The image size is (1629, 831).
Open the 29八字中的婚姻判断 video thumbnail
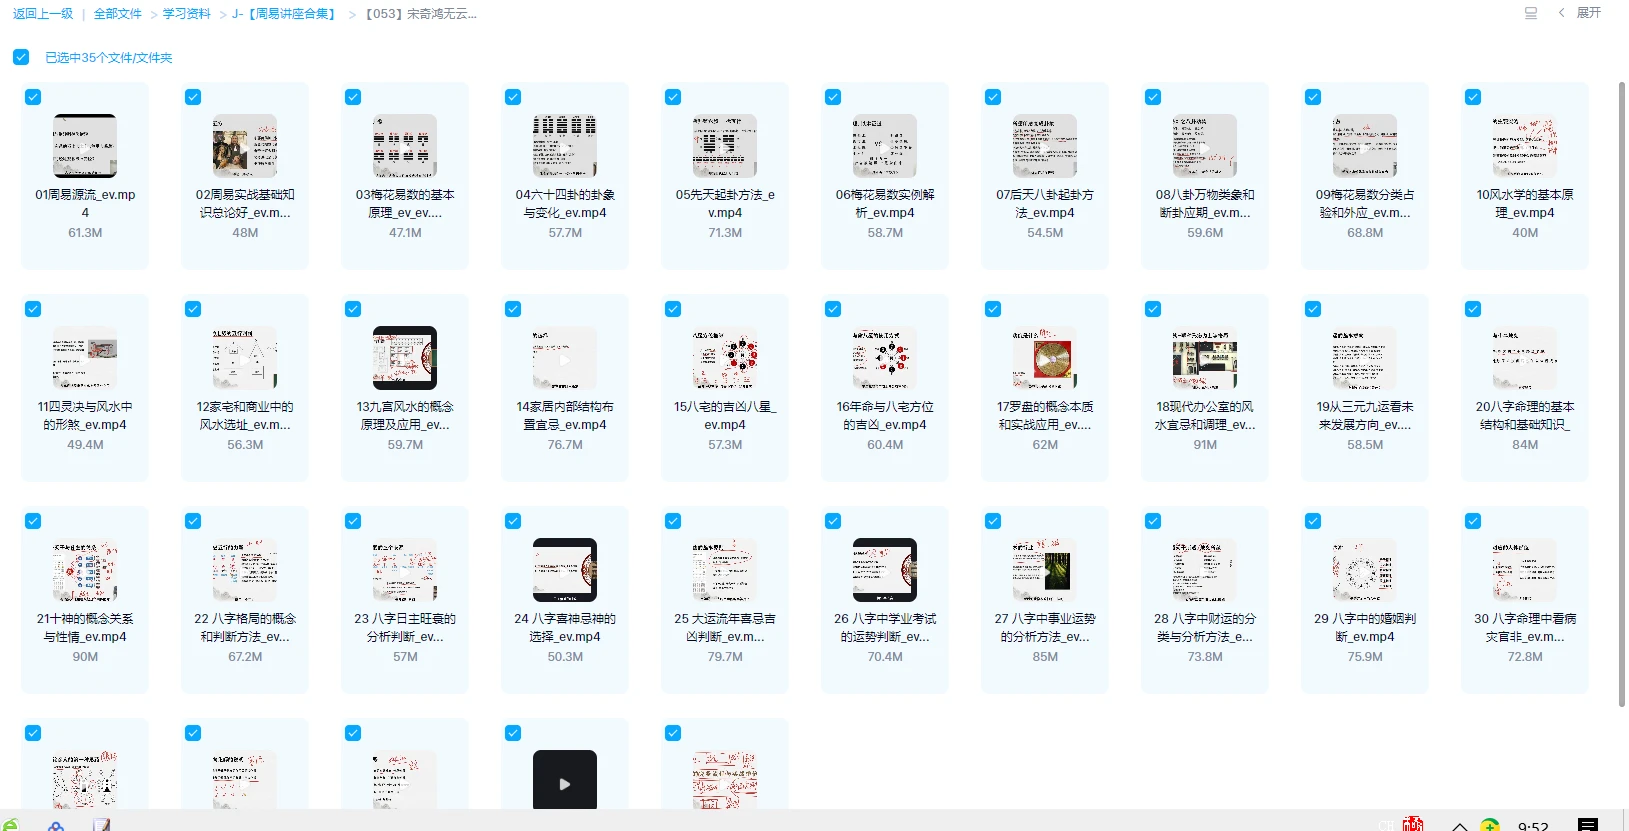click(x=1365, y=570)
